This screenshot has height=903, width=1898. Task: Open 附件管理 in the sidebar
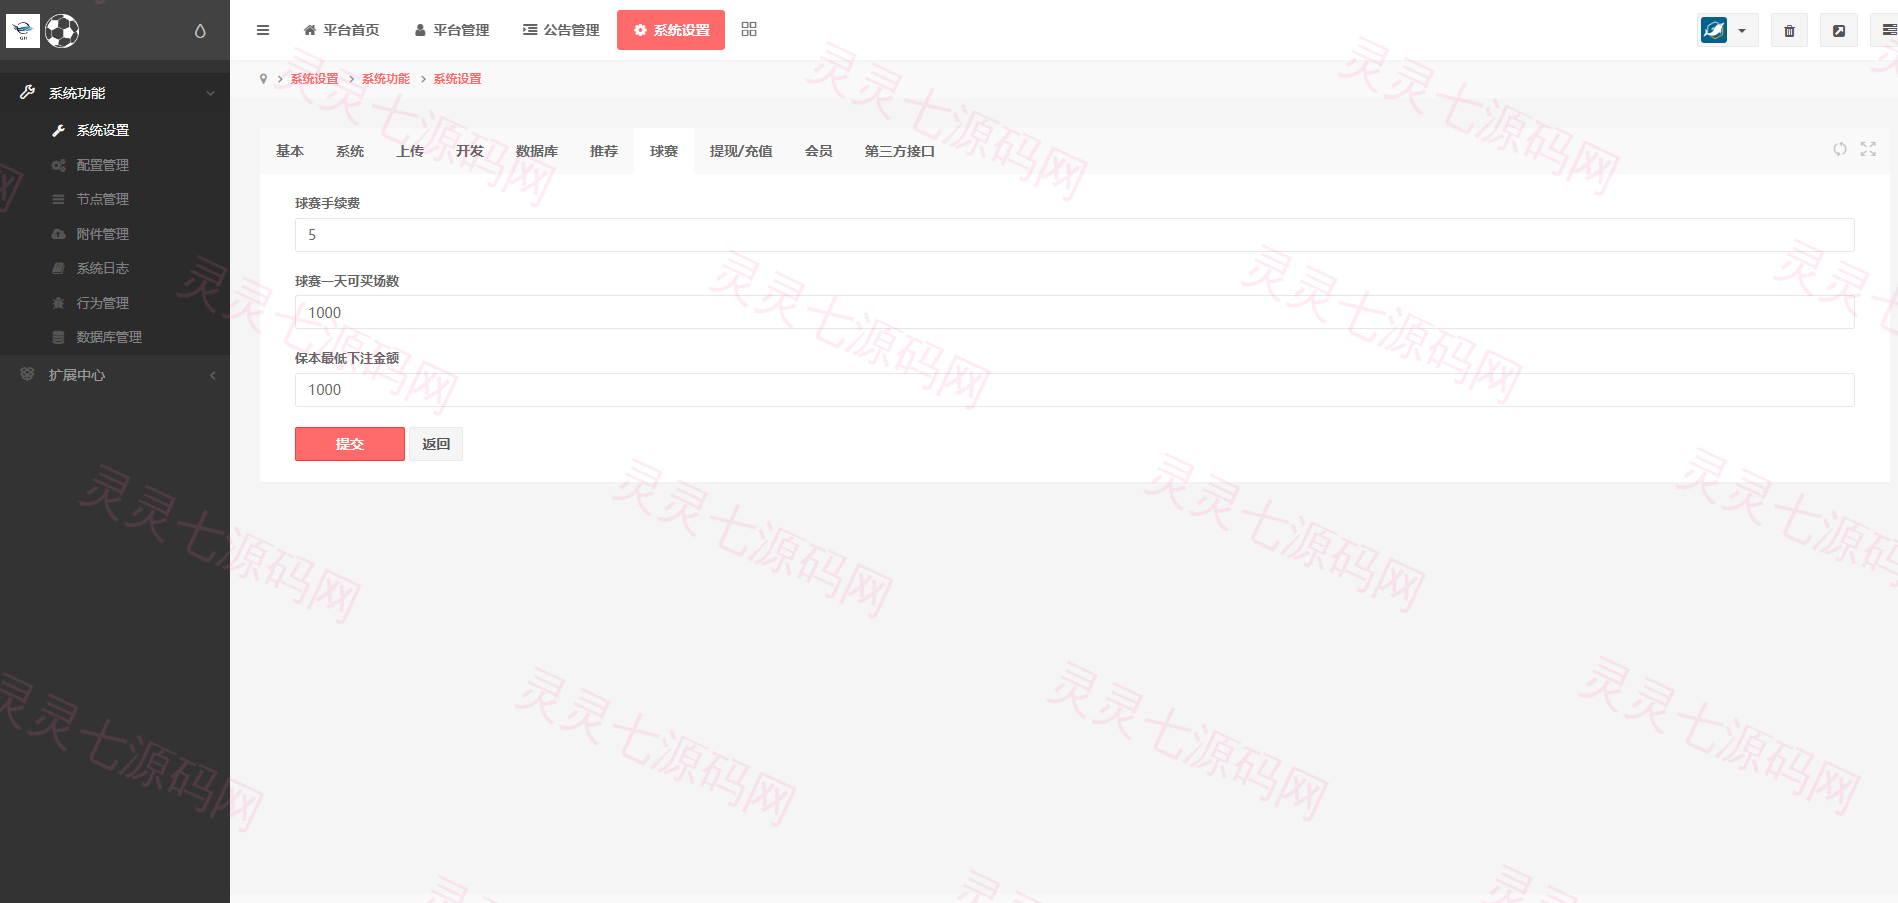pos(103,234)
